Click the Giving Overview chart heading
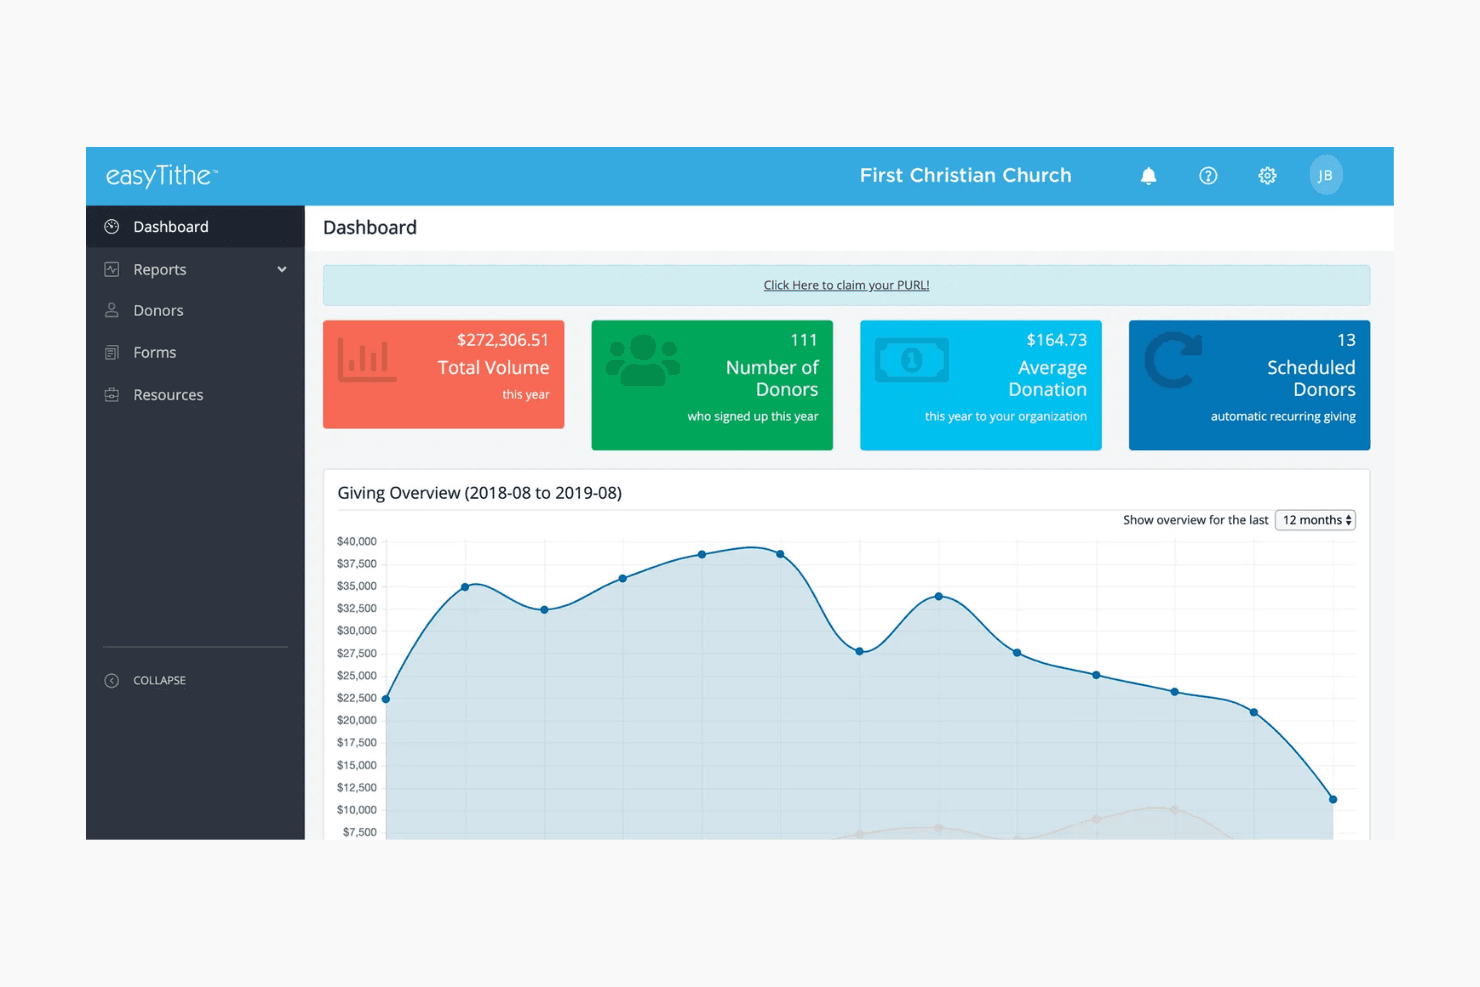Viewport: 1480px width, 987px height. click(x=480, y=493)
